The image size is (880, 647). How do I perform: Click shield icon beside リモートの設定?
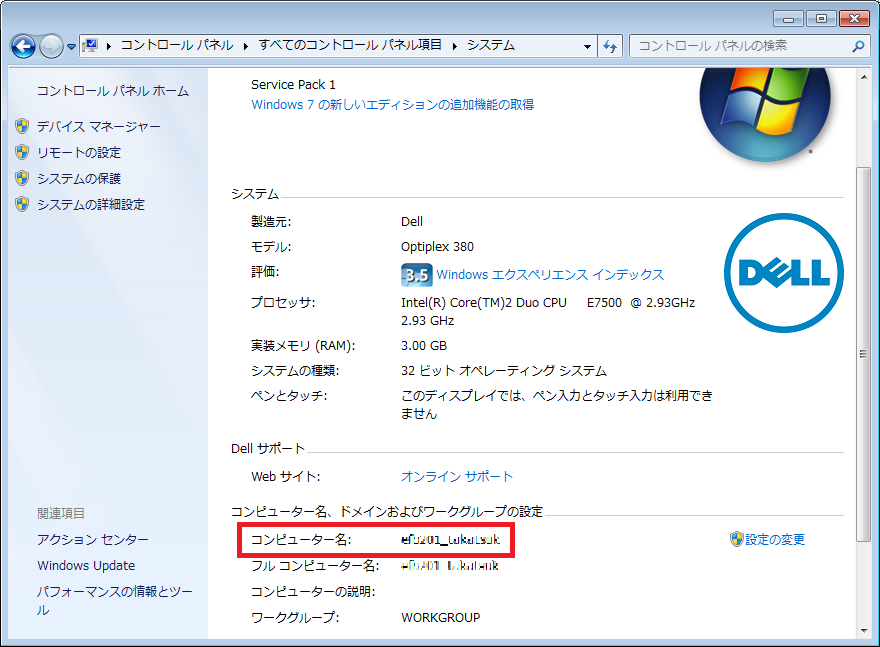tap(22, 152)
